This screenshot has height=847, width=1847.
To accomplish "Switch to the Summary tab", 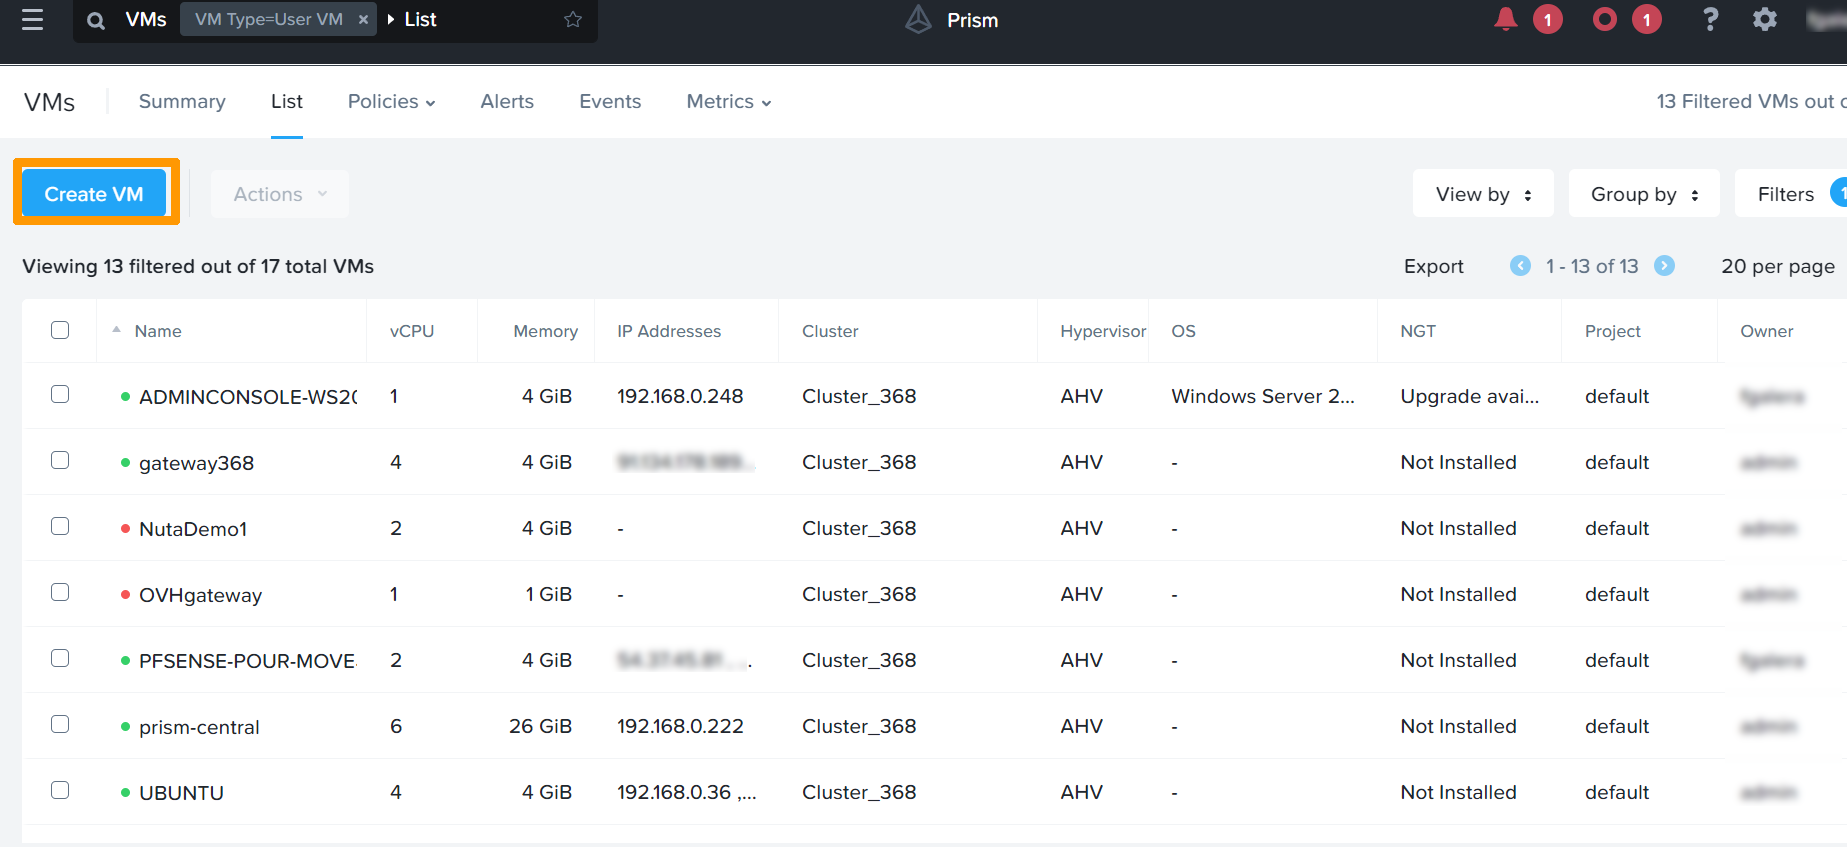I will pos(182,102).
